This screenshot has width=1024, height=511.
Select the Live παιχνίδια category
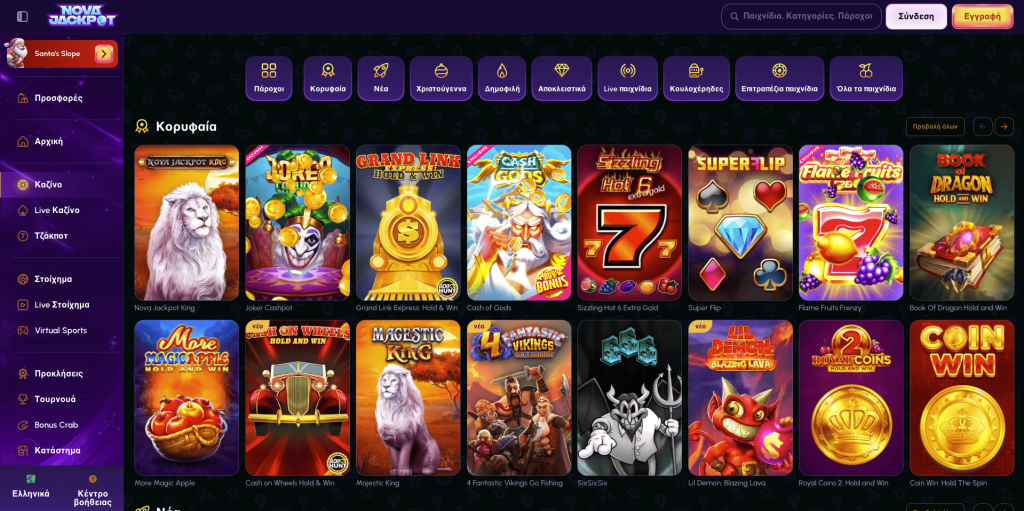click(627, 78)
